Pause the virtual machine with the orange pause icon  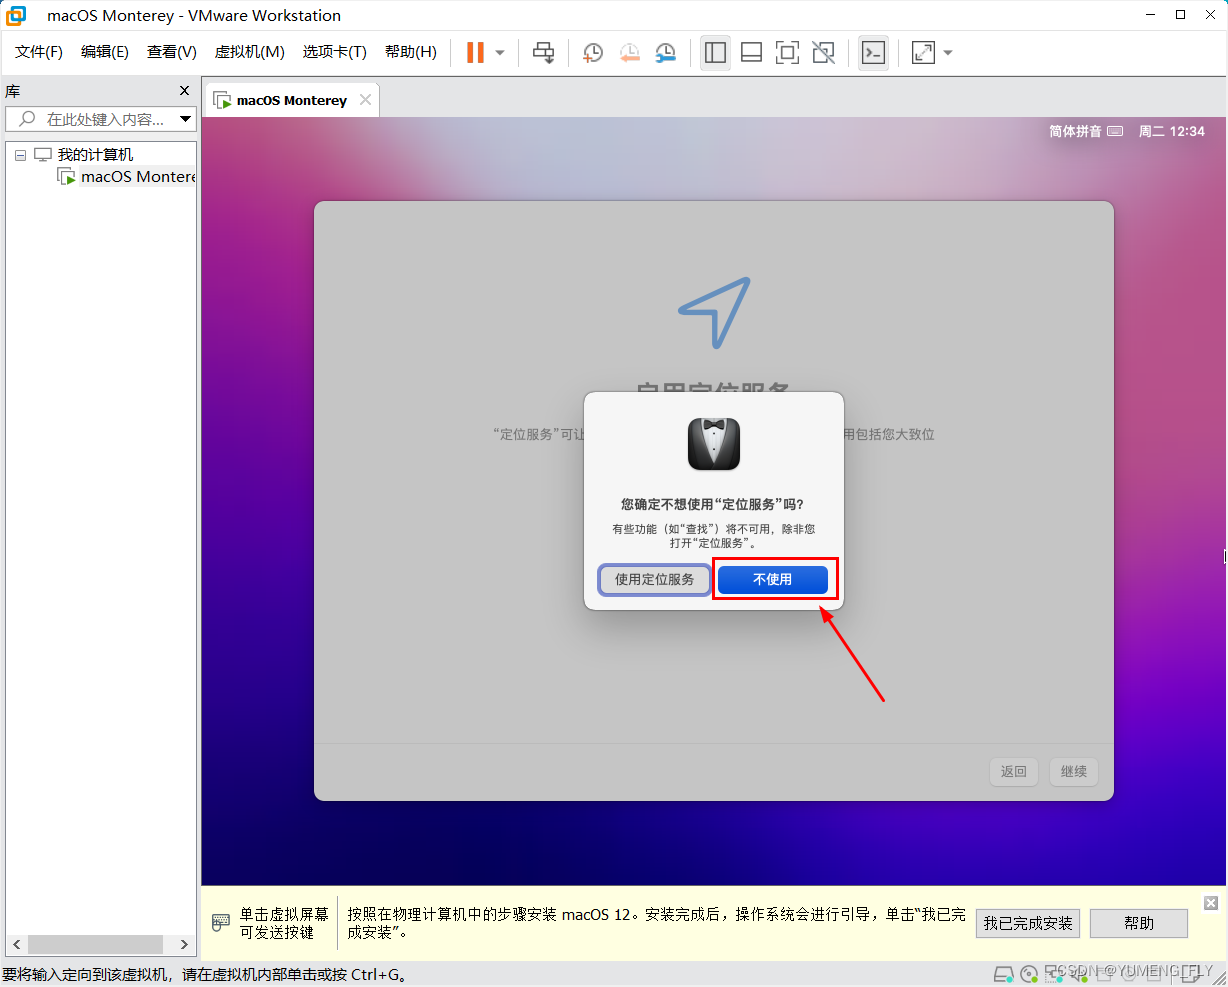tap(475, 52)
